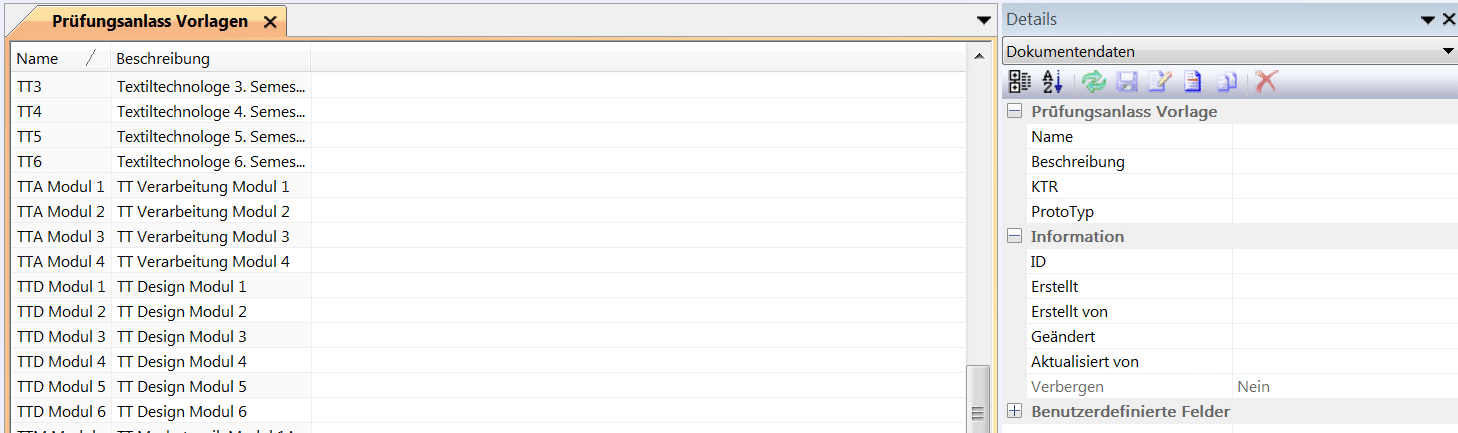Click the red X delete icon
This screenshot has height=433, width=1458.
point(1266,82)
